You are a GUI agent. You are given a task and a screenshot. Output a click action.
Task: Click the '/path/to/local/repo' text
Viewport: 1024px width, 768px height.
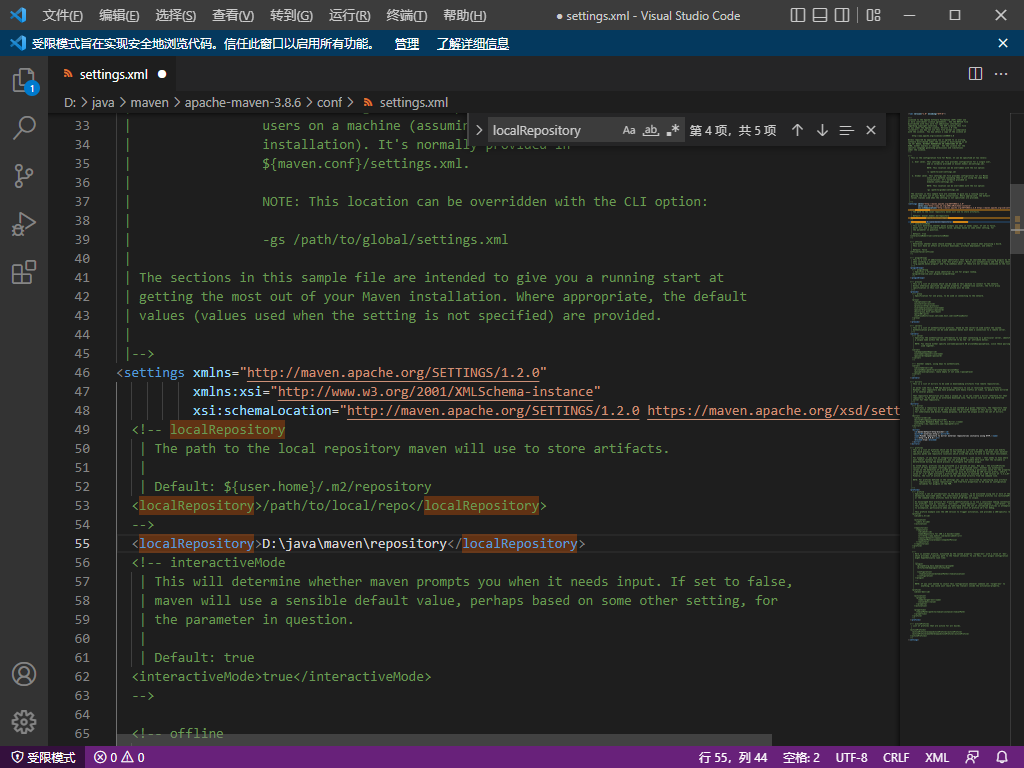tap(335, 505)
